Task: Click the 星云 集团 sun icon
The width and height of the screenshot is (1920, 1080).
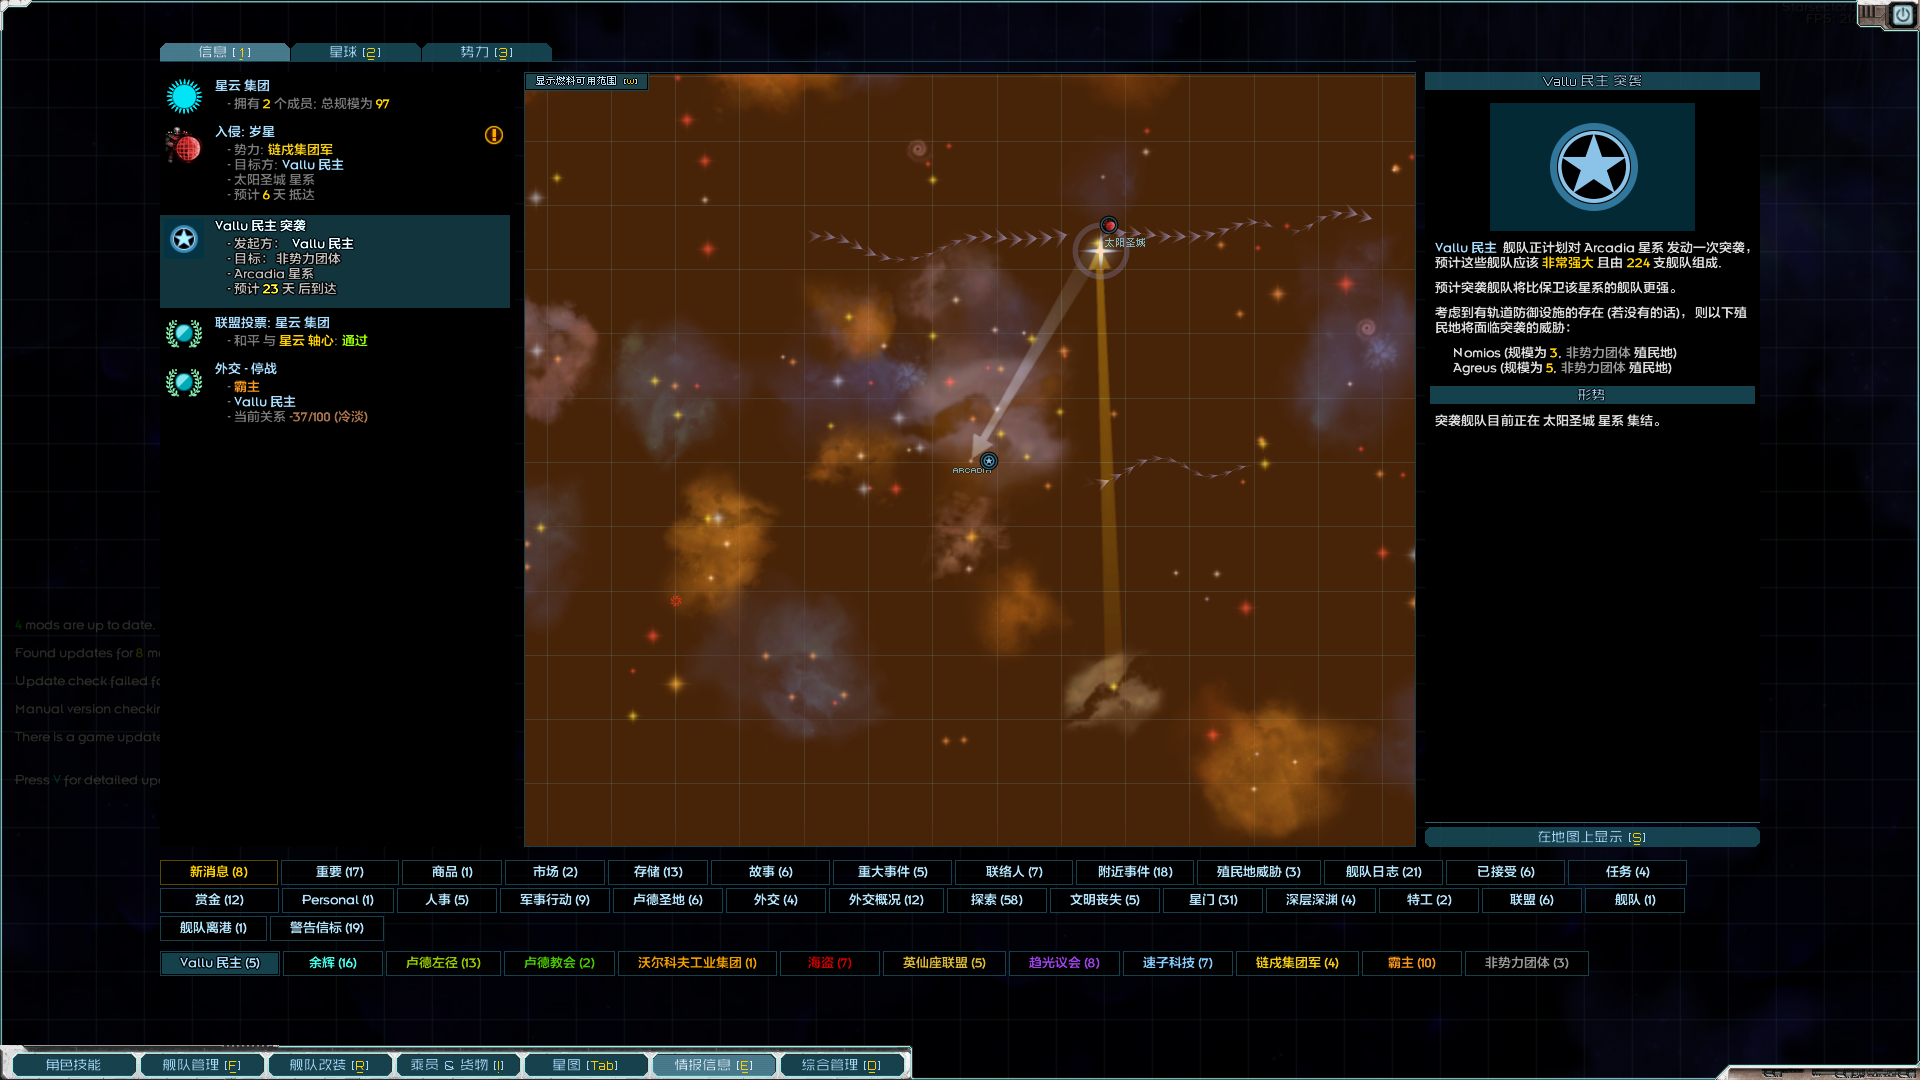Action: point(184,96)
